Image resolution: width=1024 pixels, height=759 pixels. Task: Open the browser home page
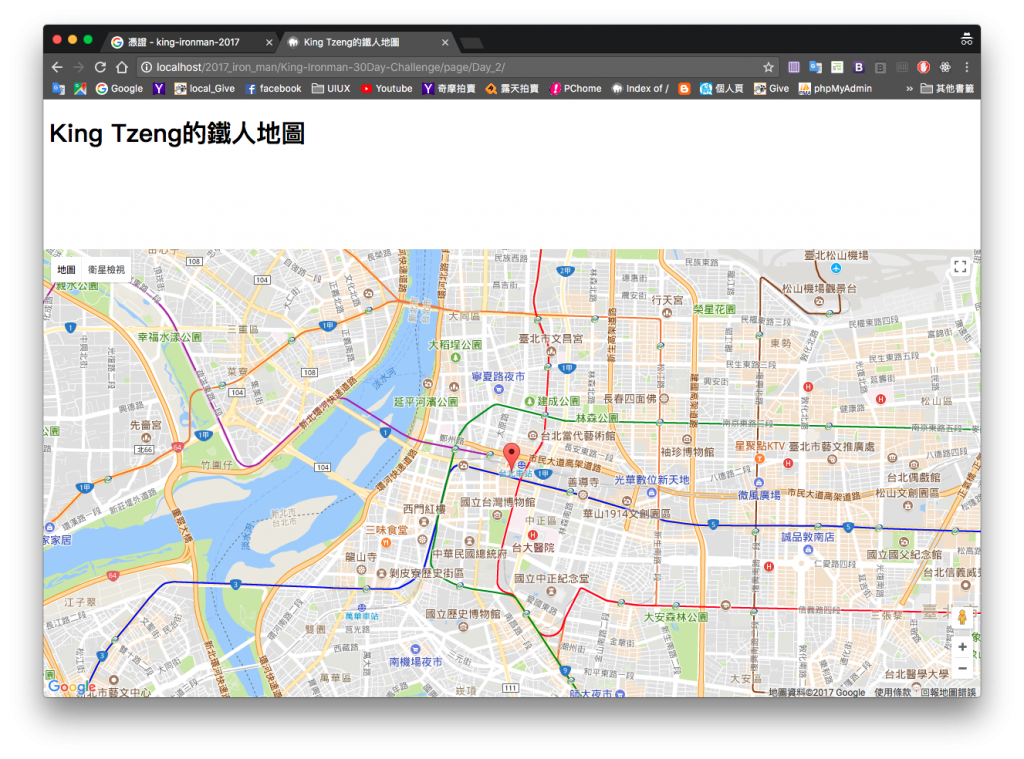click(121, 67)
